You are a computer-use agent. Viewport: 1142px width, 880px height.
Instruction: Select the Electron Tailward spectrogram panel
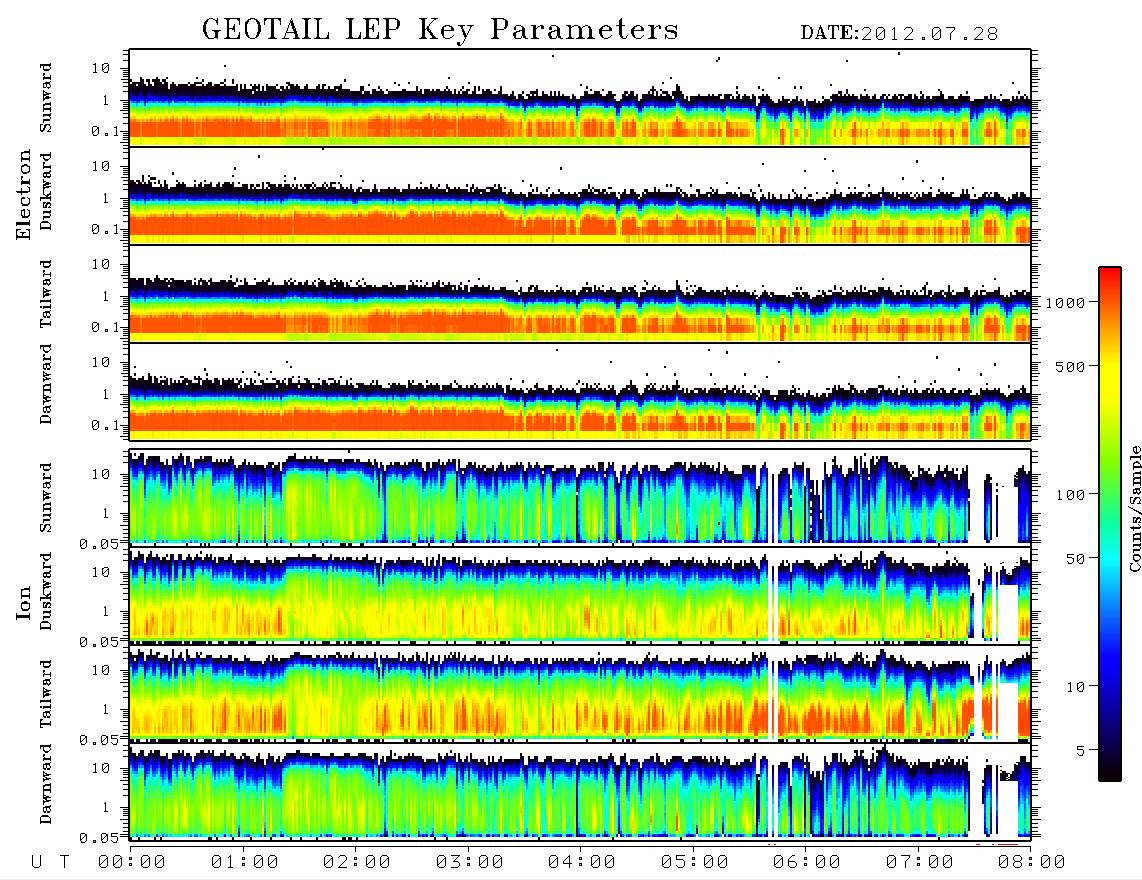coord(580,294)
